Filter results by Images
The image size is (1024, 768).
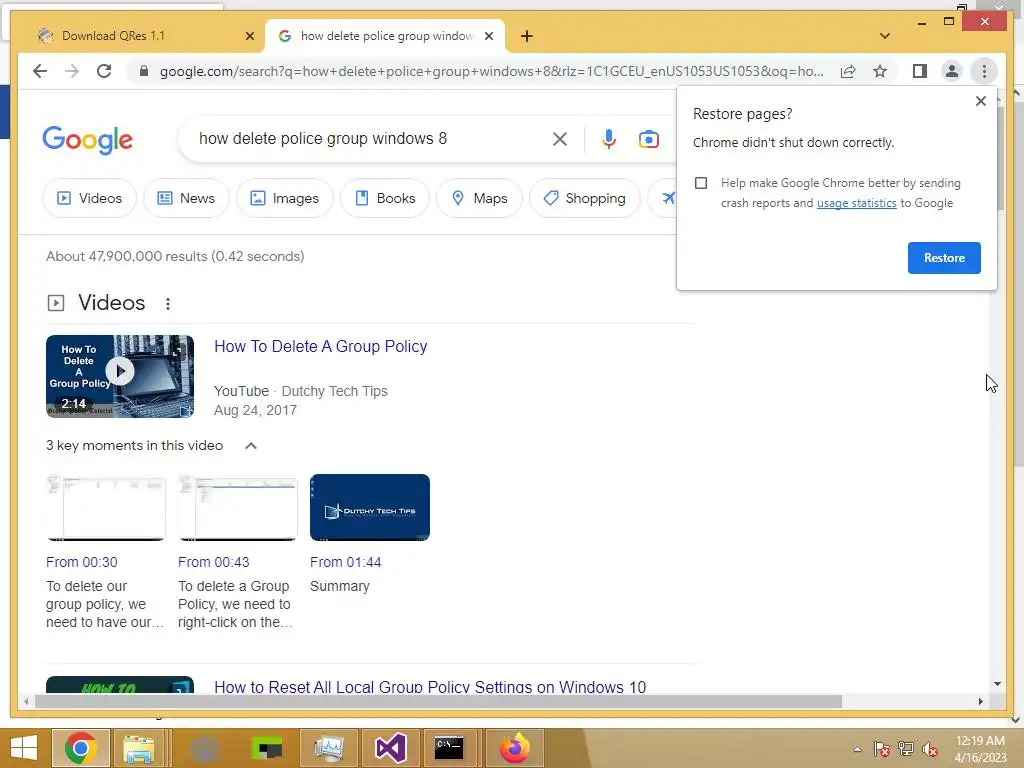[x=285, y=198]
